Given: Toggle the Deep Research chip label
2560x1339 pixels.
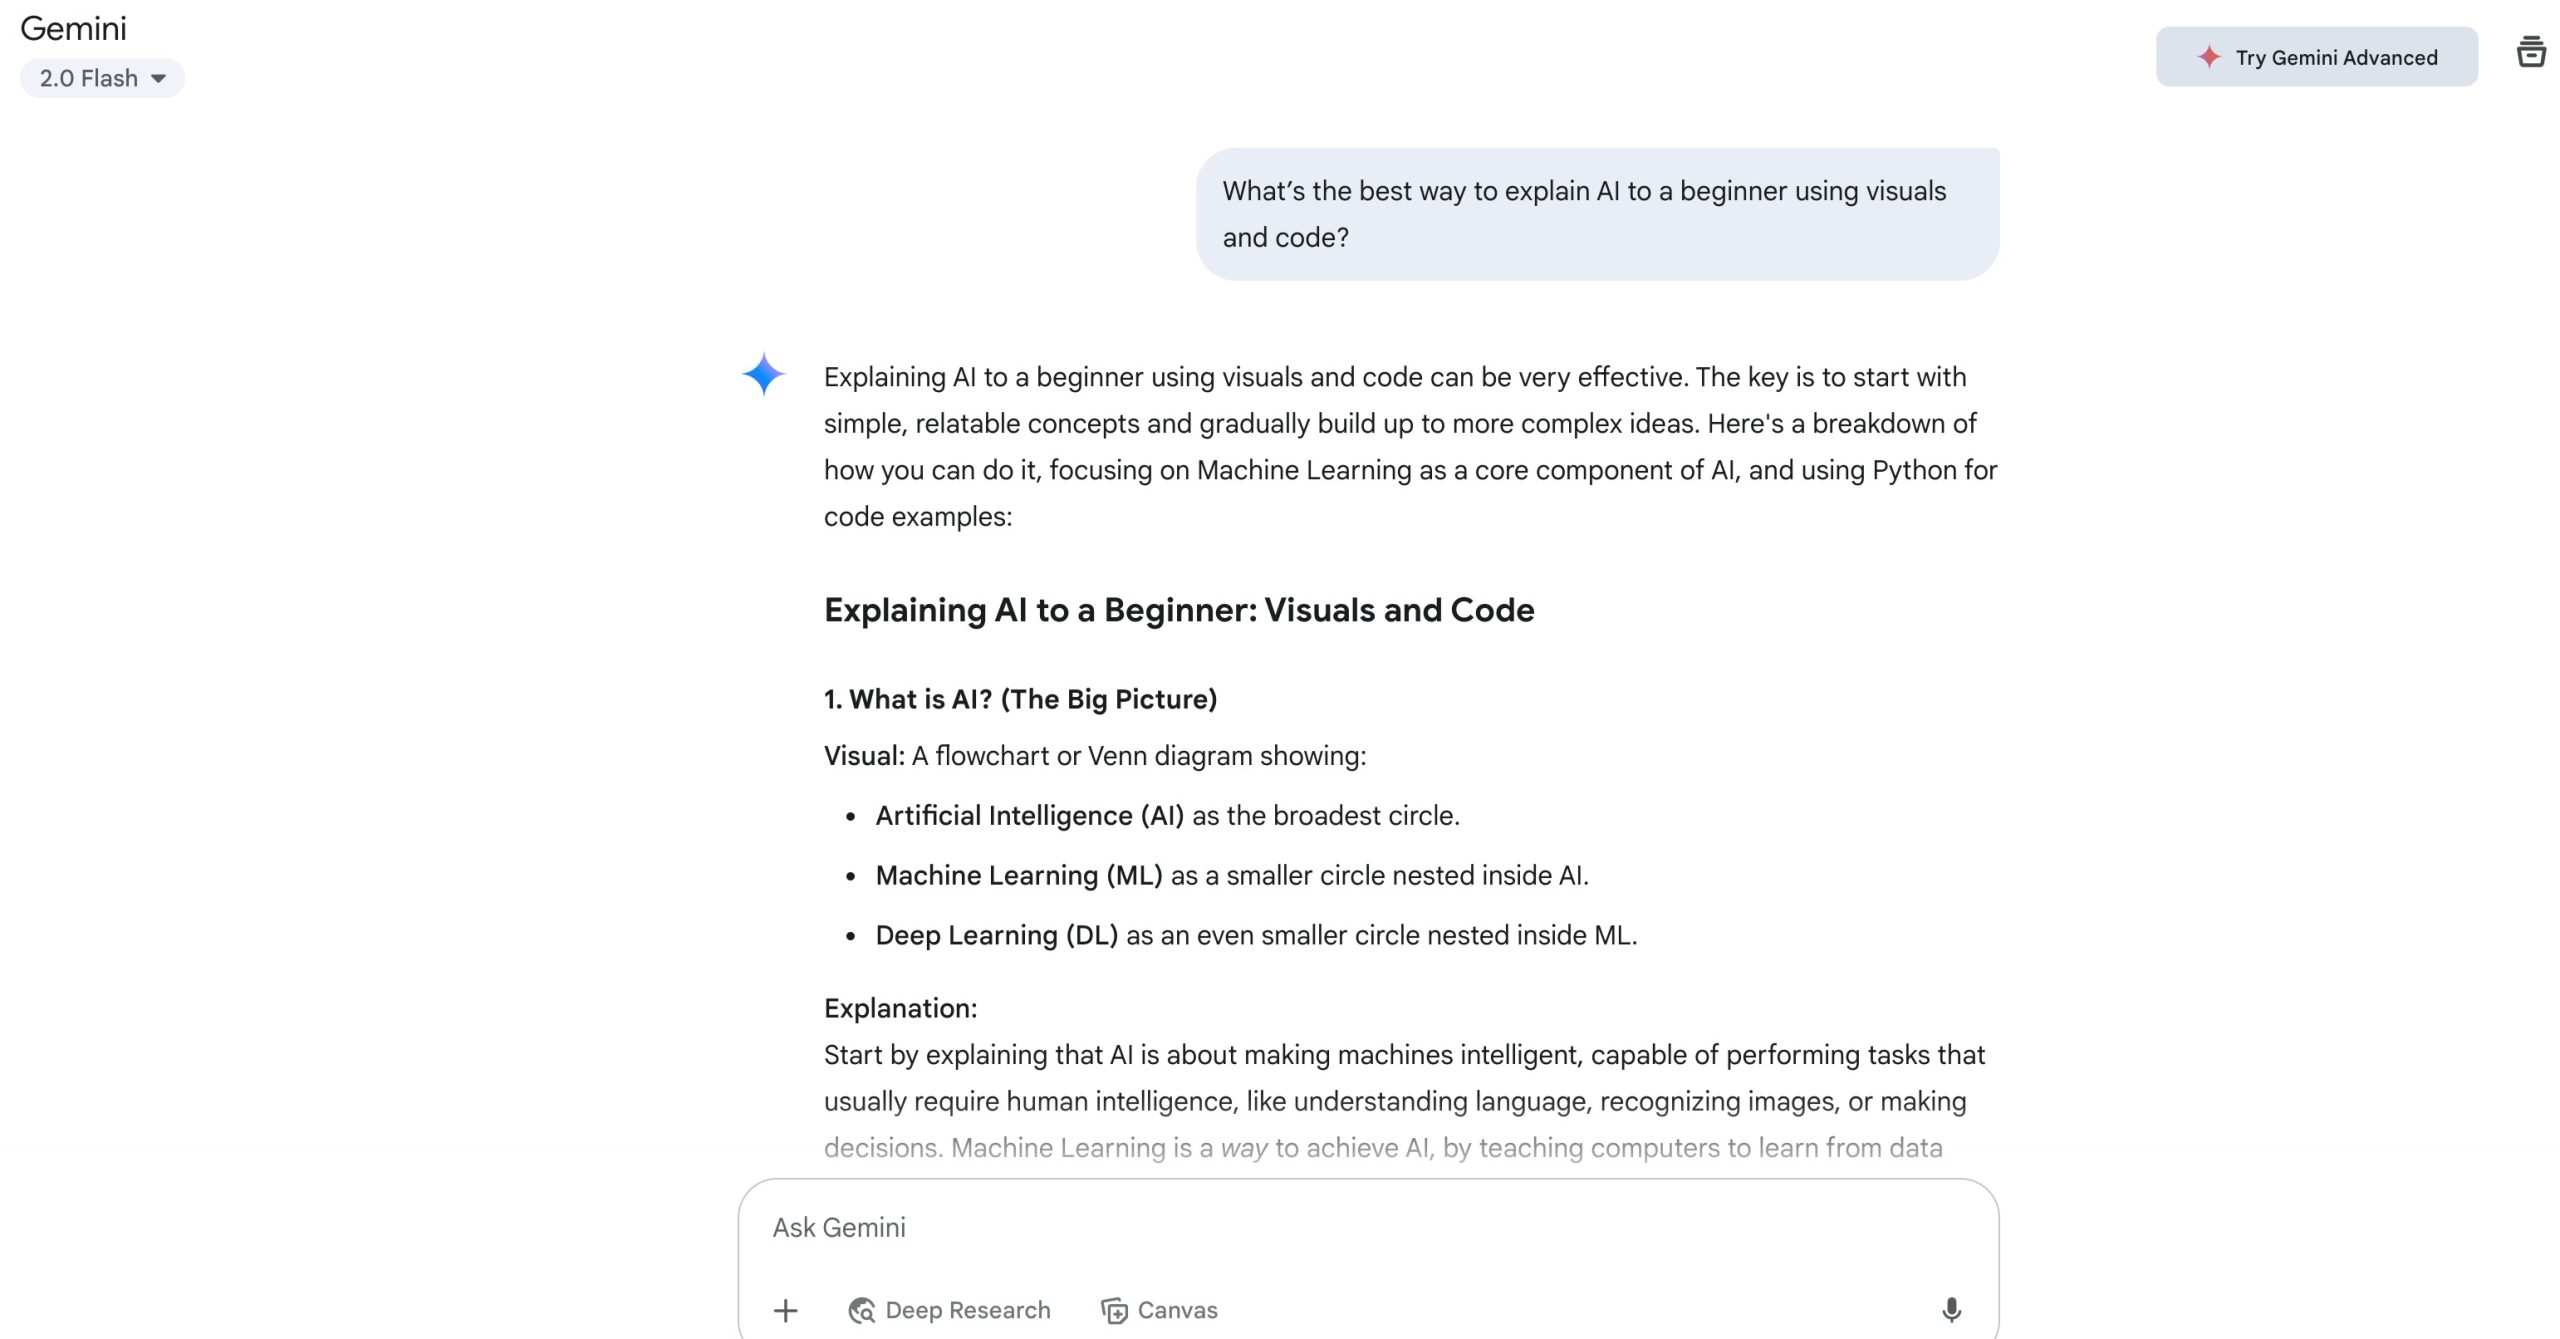Looking at the screenshot, I should click(968, 1310).
